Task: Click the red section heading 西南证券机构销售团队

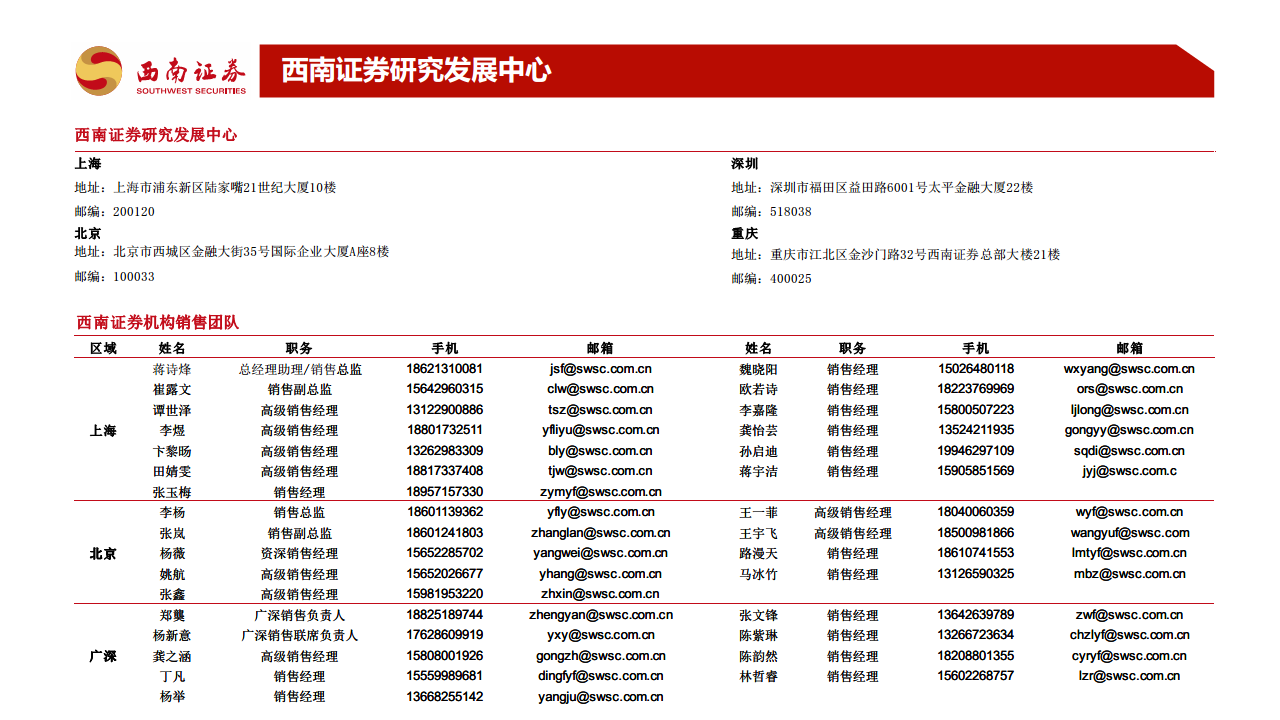Action: tap(158, 322)
